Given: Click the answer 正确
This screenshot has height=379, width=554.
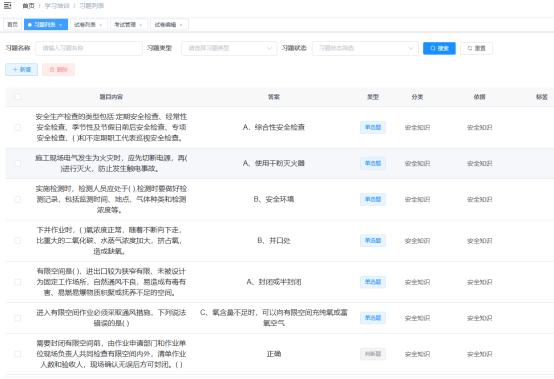Looking at the screenshot, I should click(x=274, y=354).
